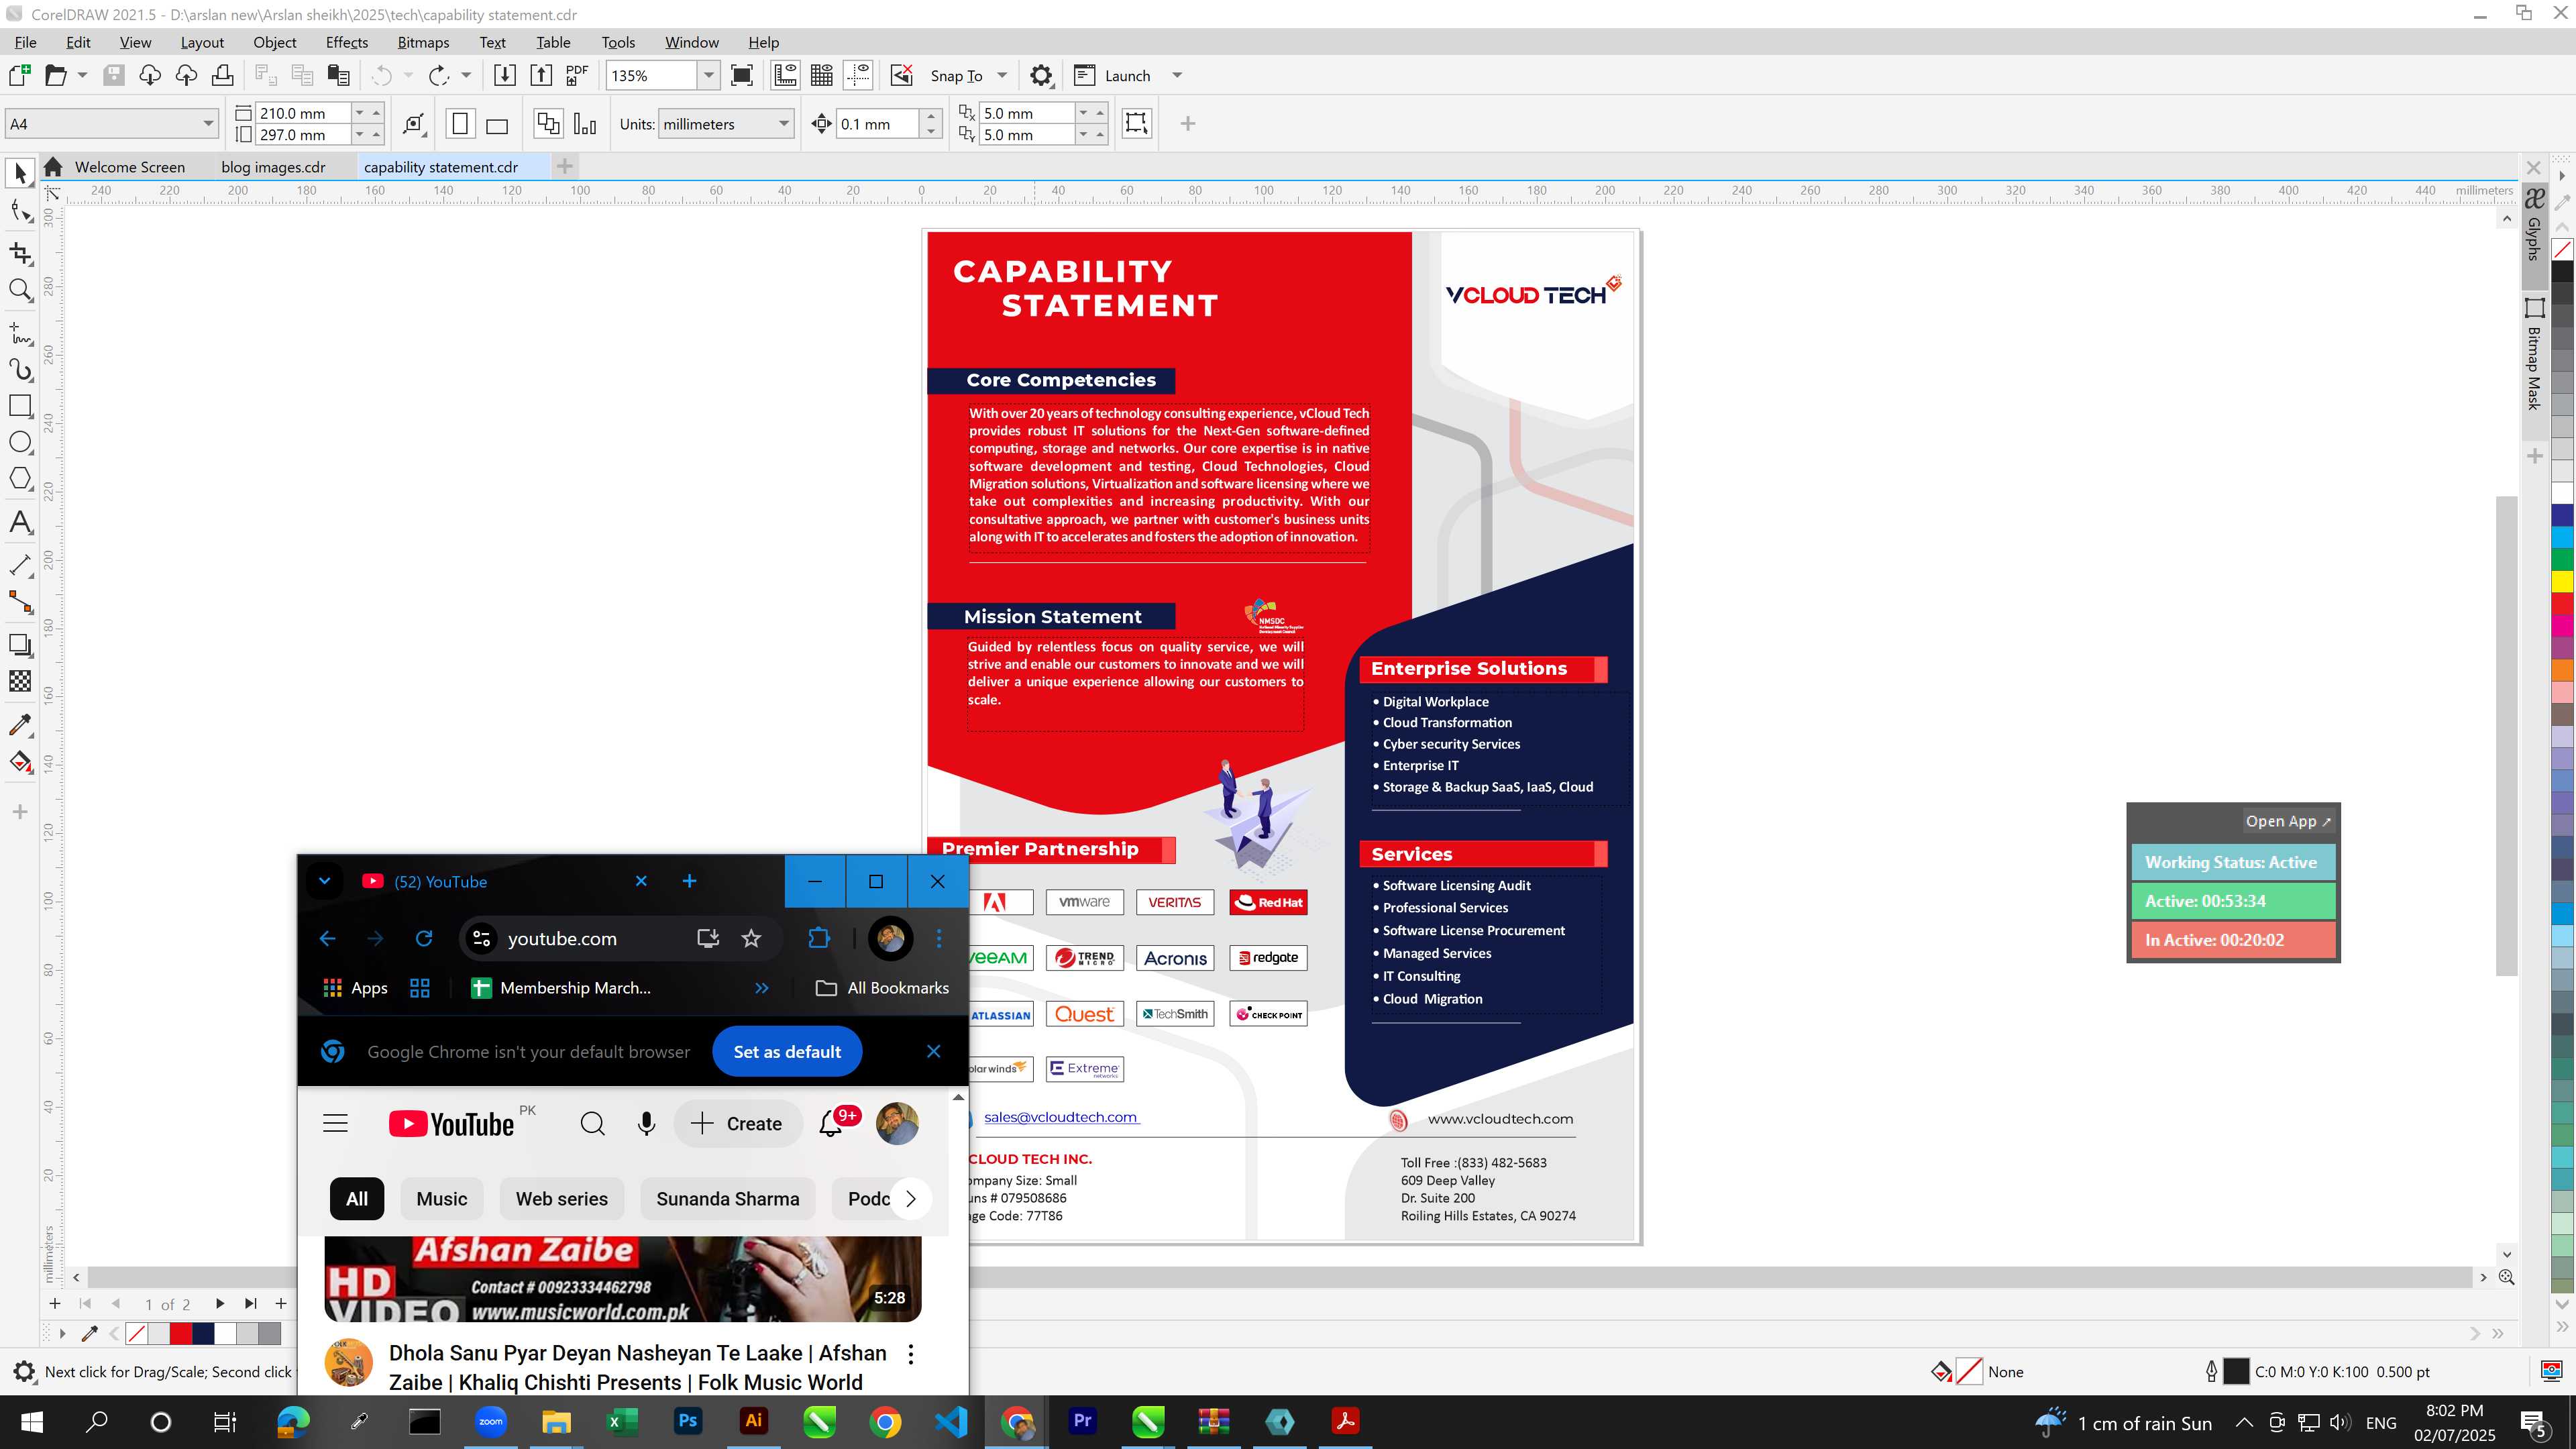Open the Bitmaps menu
Image resolution: width=2576 pixels, height=1449 pixels.
(423, 42)
